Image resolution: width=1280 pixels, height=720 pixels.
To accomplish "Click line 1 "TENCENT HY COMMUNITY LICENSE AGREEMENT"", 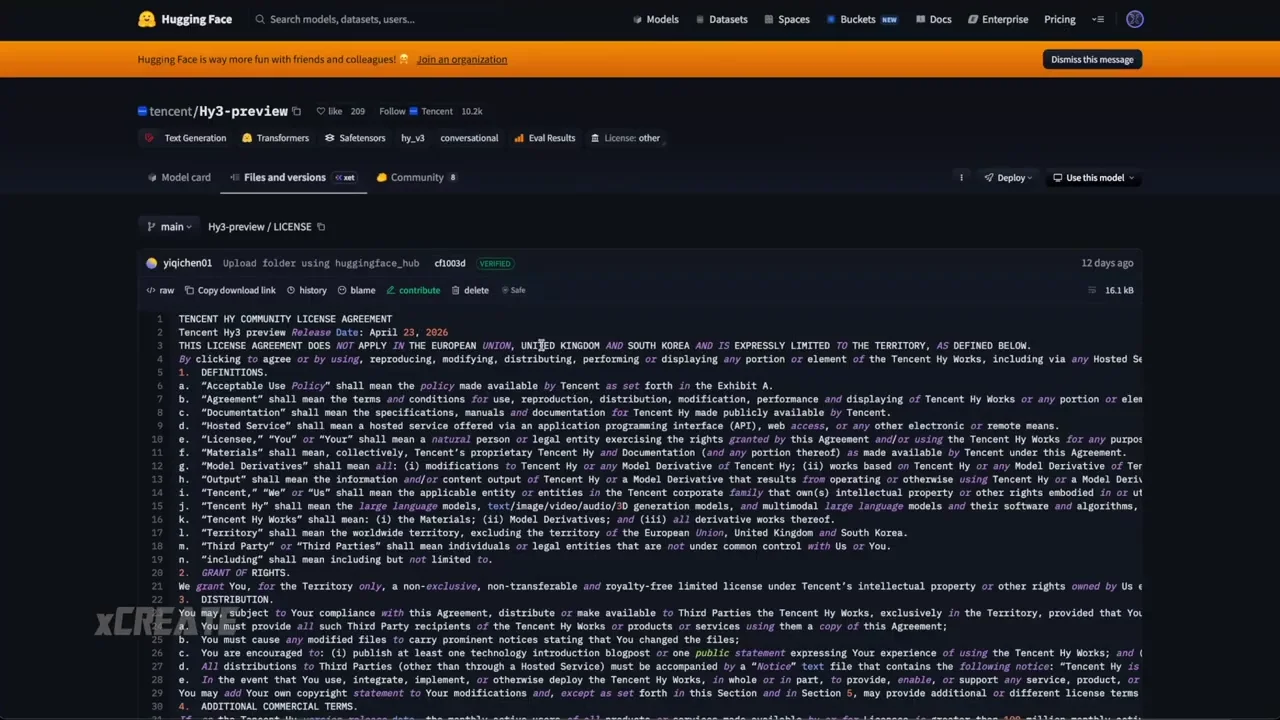I will point(285,319).
